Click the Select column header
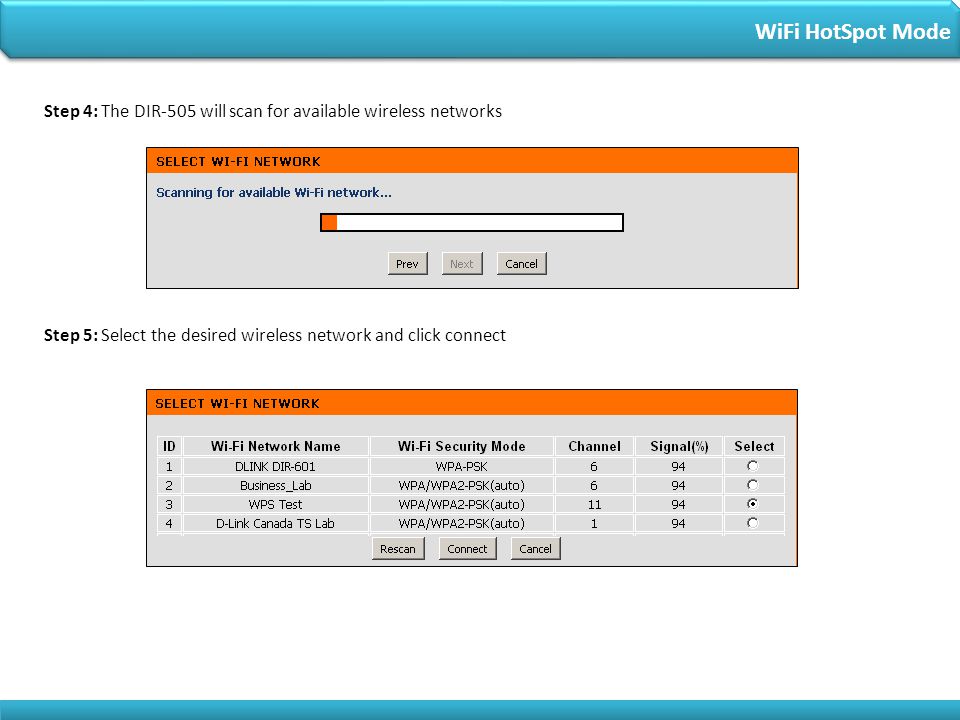Screen dimensions: 960x720 click(754, 446)
